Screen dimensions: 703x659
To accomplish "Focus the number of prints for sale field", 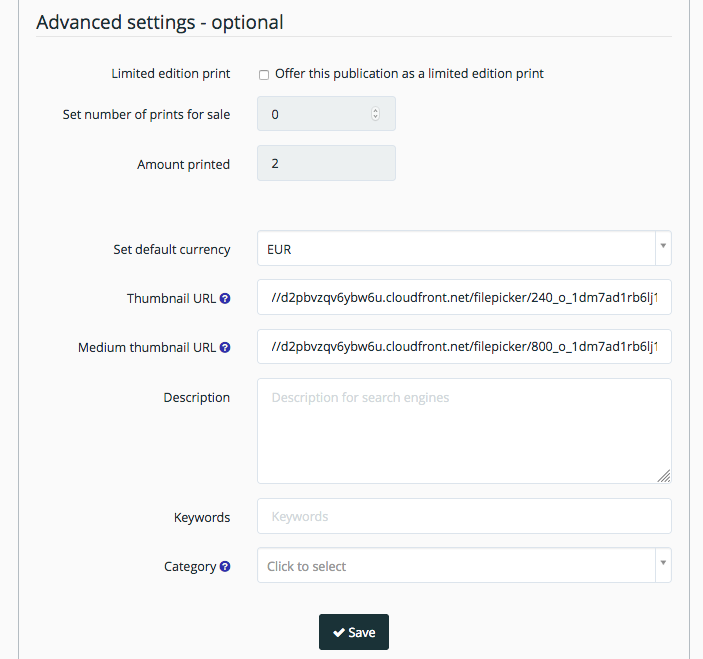I will point(326,114).
